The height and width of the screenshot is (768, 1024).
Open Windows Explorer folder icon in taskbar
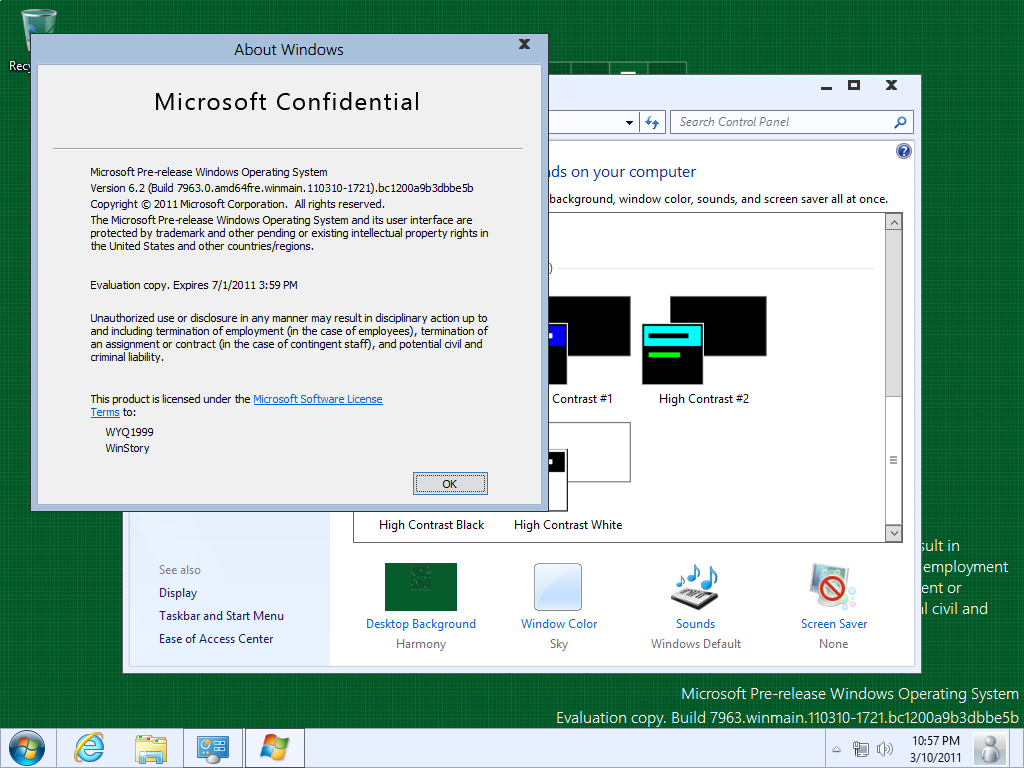pos(151,748)
